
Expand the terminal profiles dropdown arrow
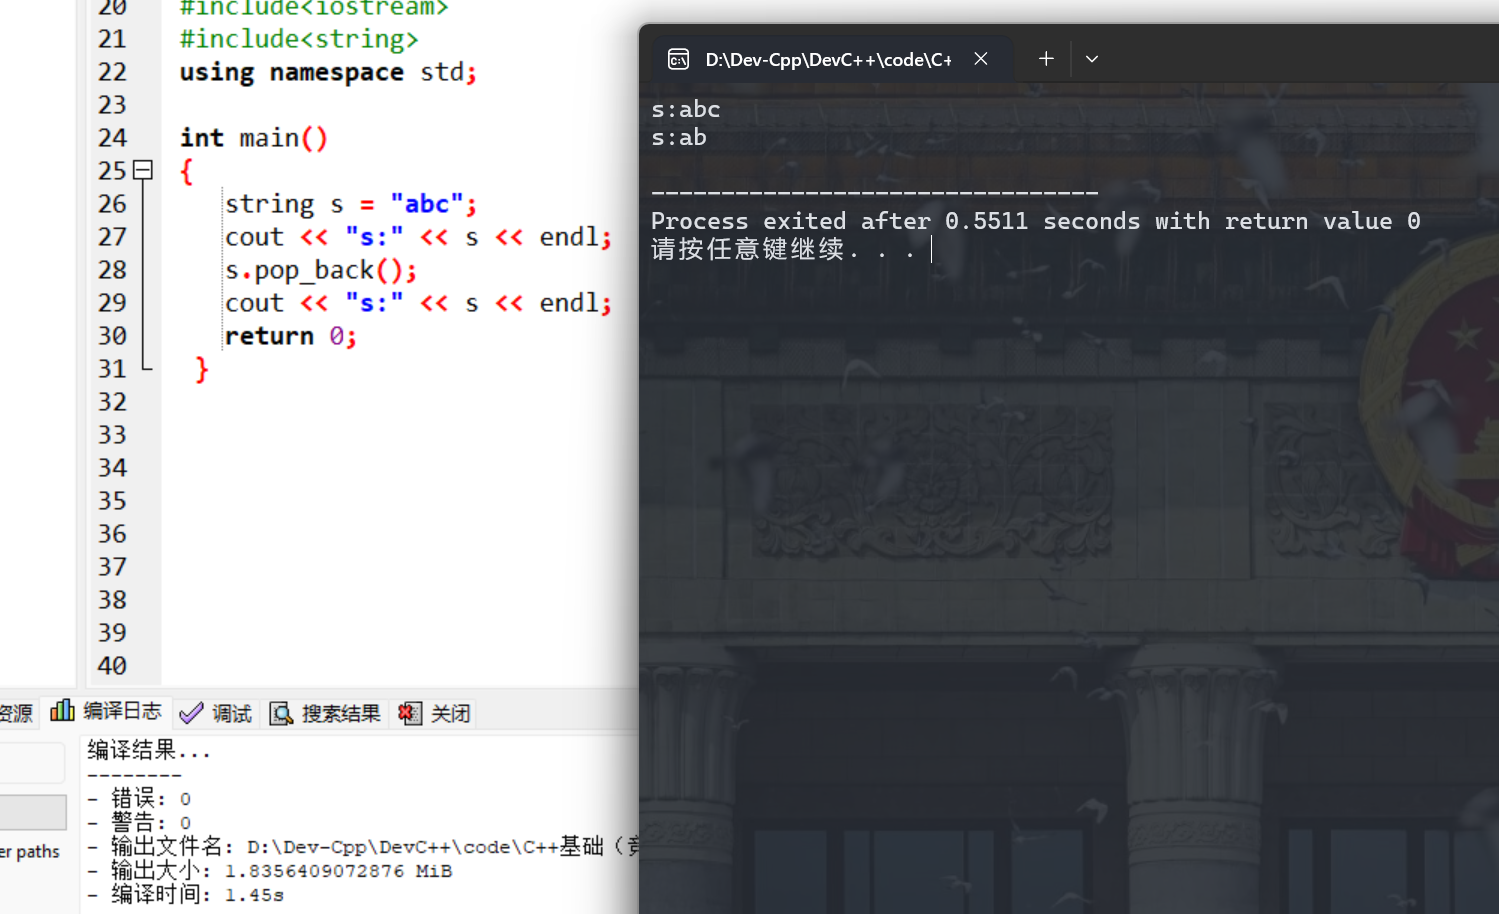(1092, 59)
